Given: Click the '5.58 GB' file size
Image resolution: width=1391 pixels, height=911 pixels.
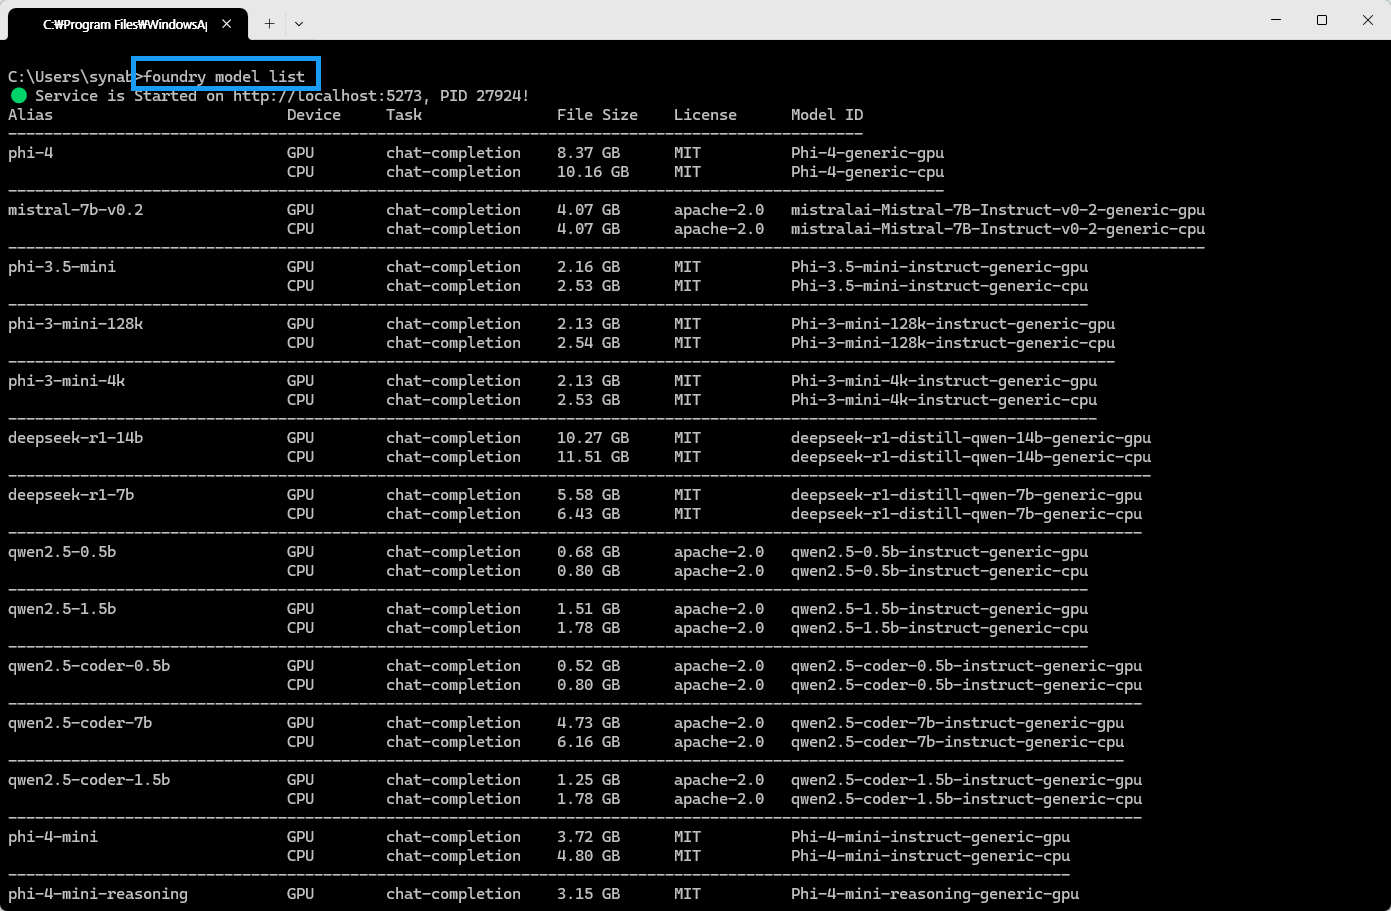Looking at the screenshot, I should 588,495.
